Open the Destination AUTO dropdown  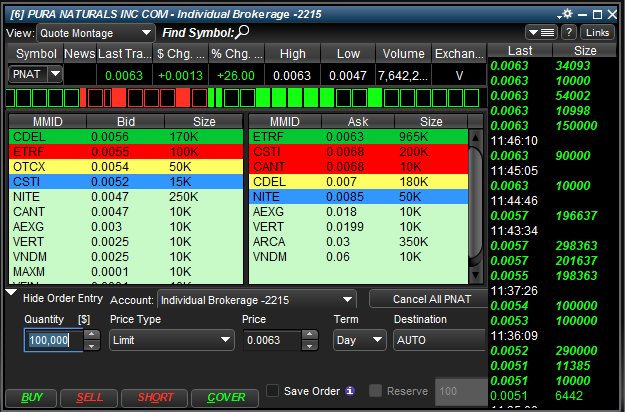pyautogui.click(x=440, y=340)
